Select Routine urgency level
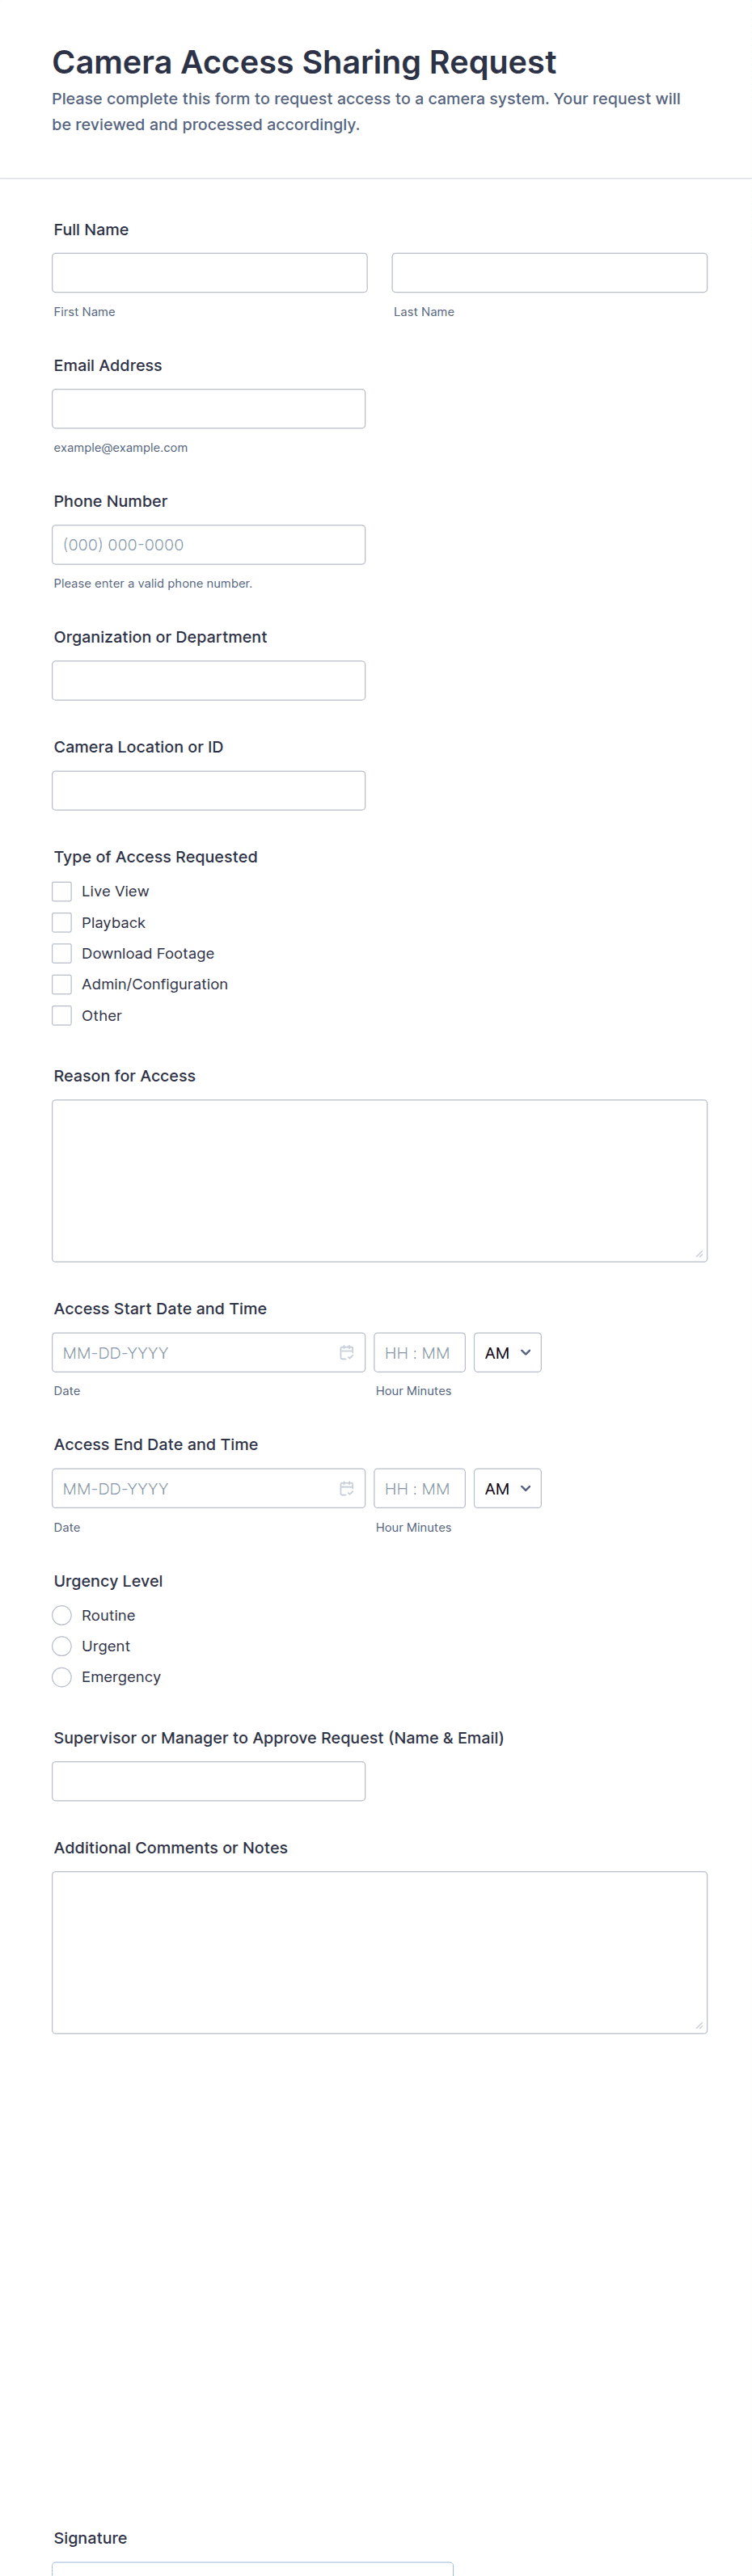 62,1616
